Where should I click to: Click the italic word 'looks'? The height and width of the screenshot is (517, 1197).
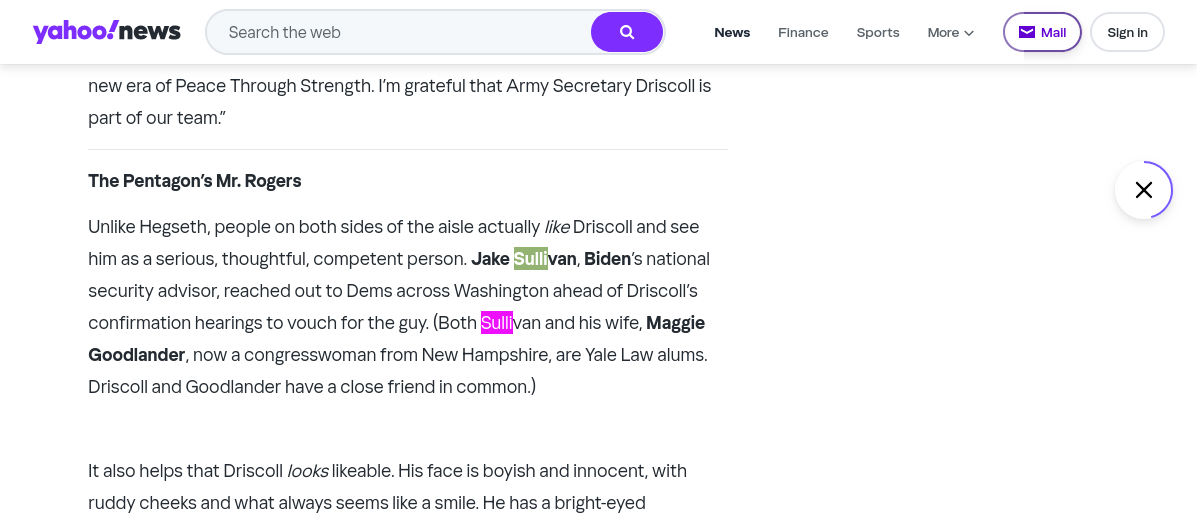tap(307, 471)
